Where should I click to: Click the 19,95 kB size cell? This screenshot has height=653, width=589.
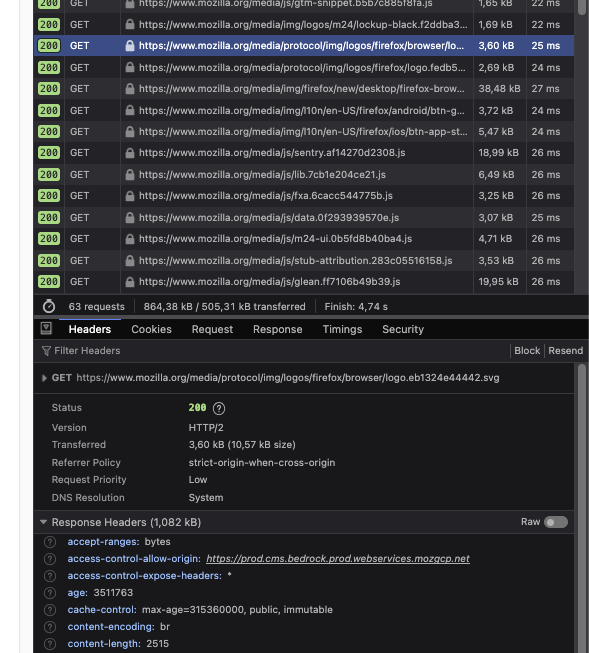pos(499,282)
